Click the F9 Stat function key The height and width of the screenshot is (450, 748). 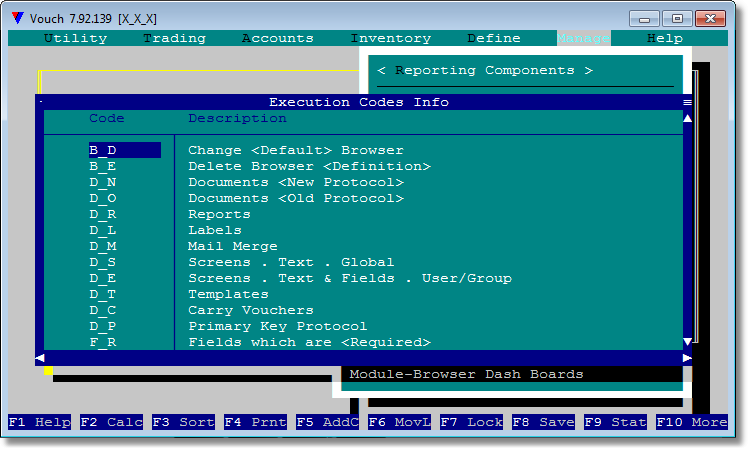[x=615, y=422]
